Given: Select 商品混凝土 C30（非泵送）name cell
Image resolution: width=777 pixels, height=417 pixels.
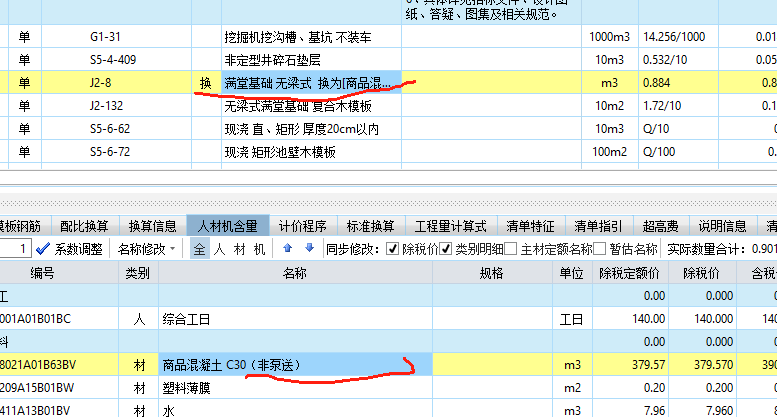Looking at the screenshot, I should click(x=295, y=365).
